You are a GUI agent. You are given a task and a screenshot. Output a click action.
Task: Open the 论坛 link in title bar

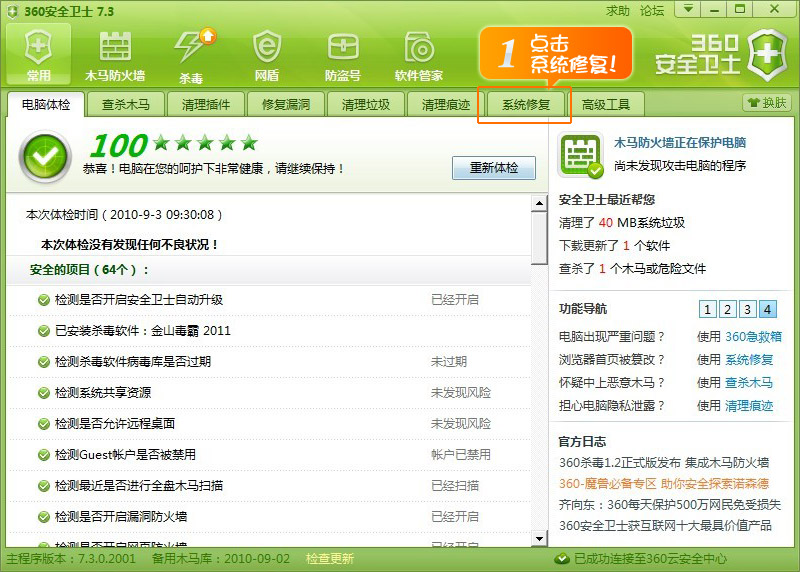(x=652, y=11)
